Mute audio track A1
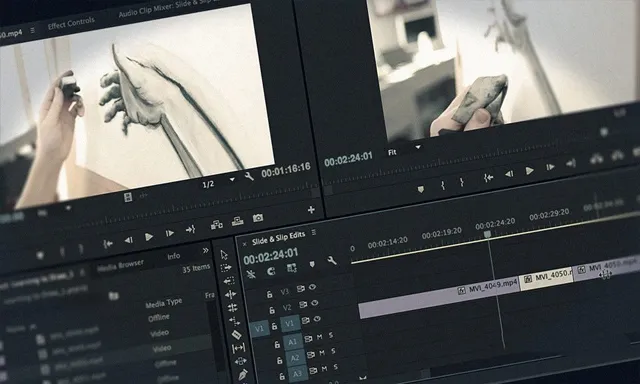This screenshot has height=384, width=640. [319, 337]
